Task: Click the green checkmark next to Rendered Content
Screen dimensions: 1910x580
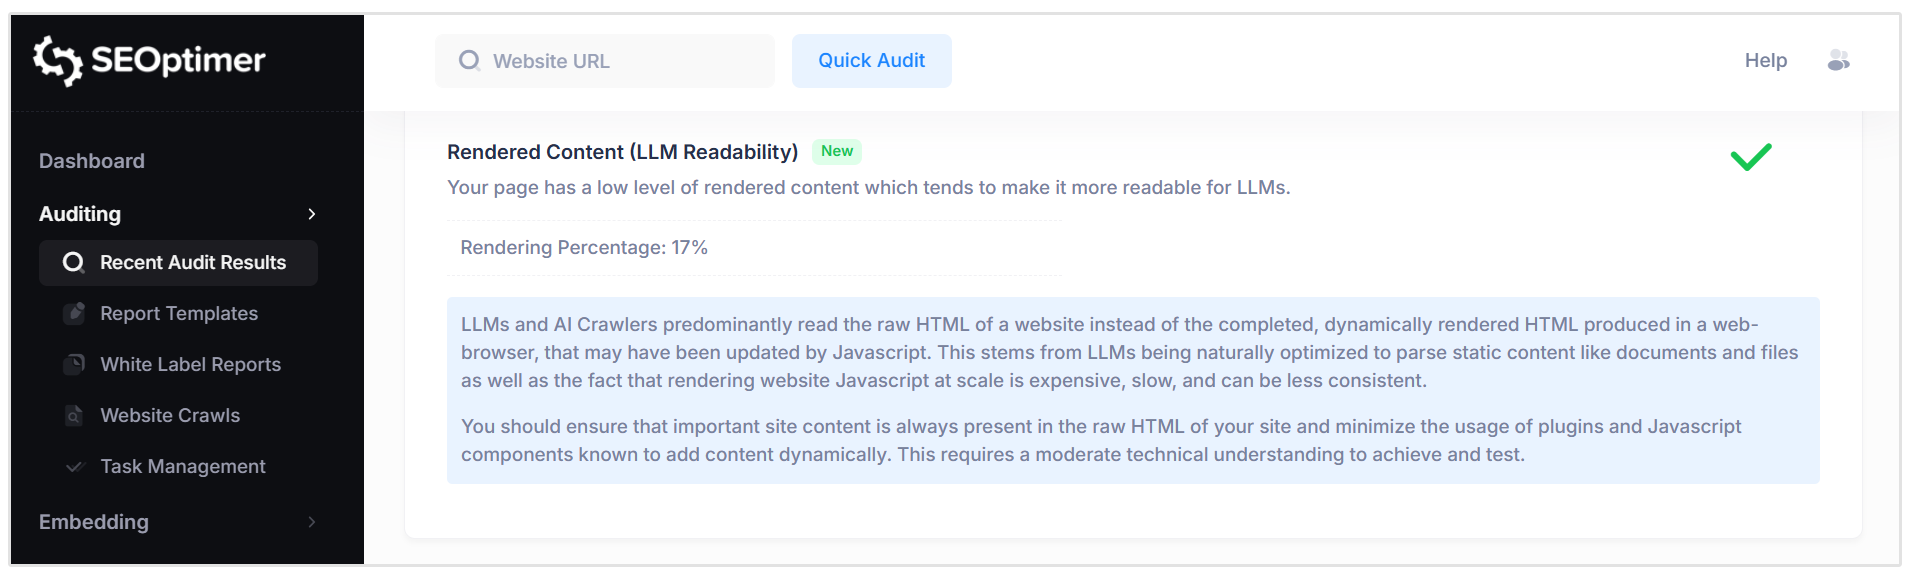Action: click(1749, 157)
